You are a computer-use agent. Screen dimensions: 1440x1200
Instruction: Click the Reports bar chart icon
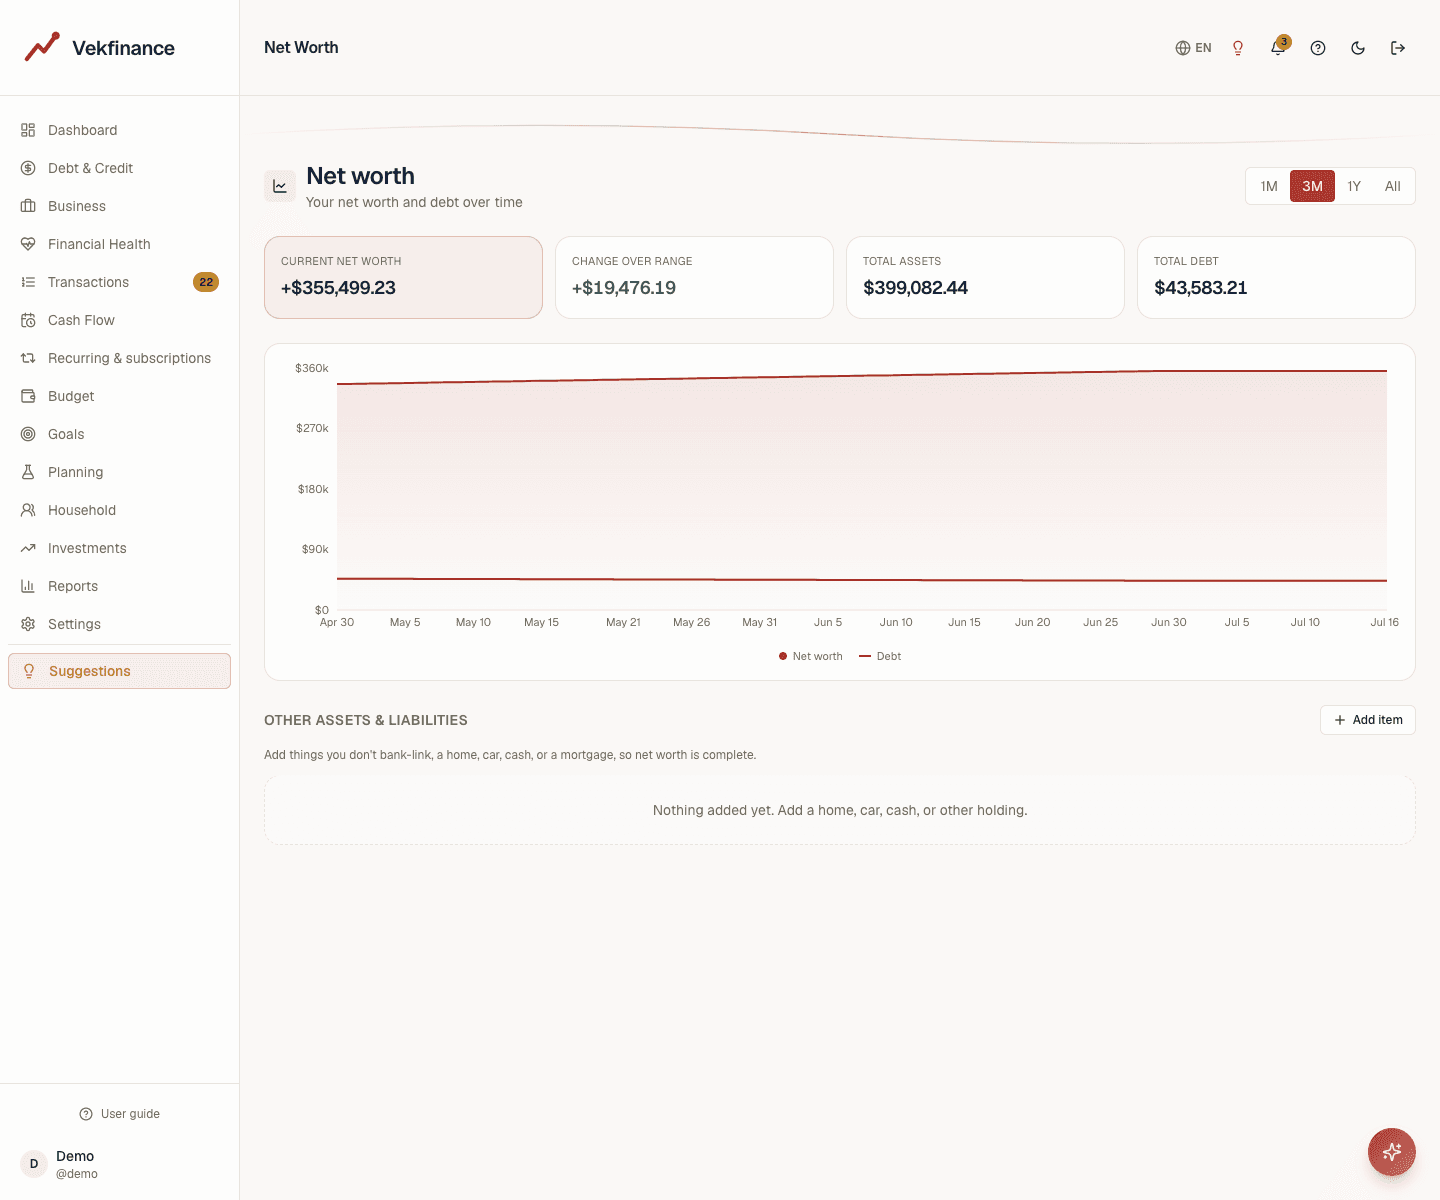coord(28,586)
